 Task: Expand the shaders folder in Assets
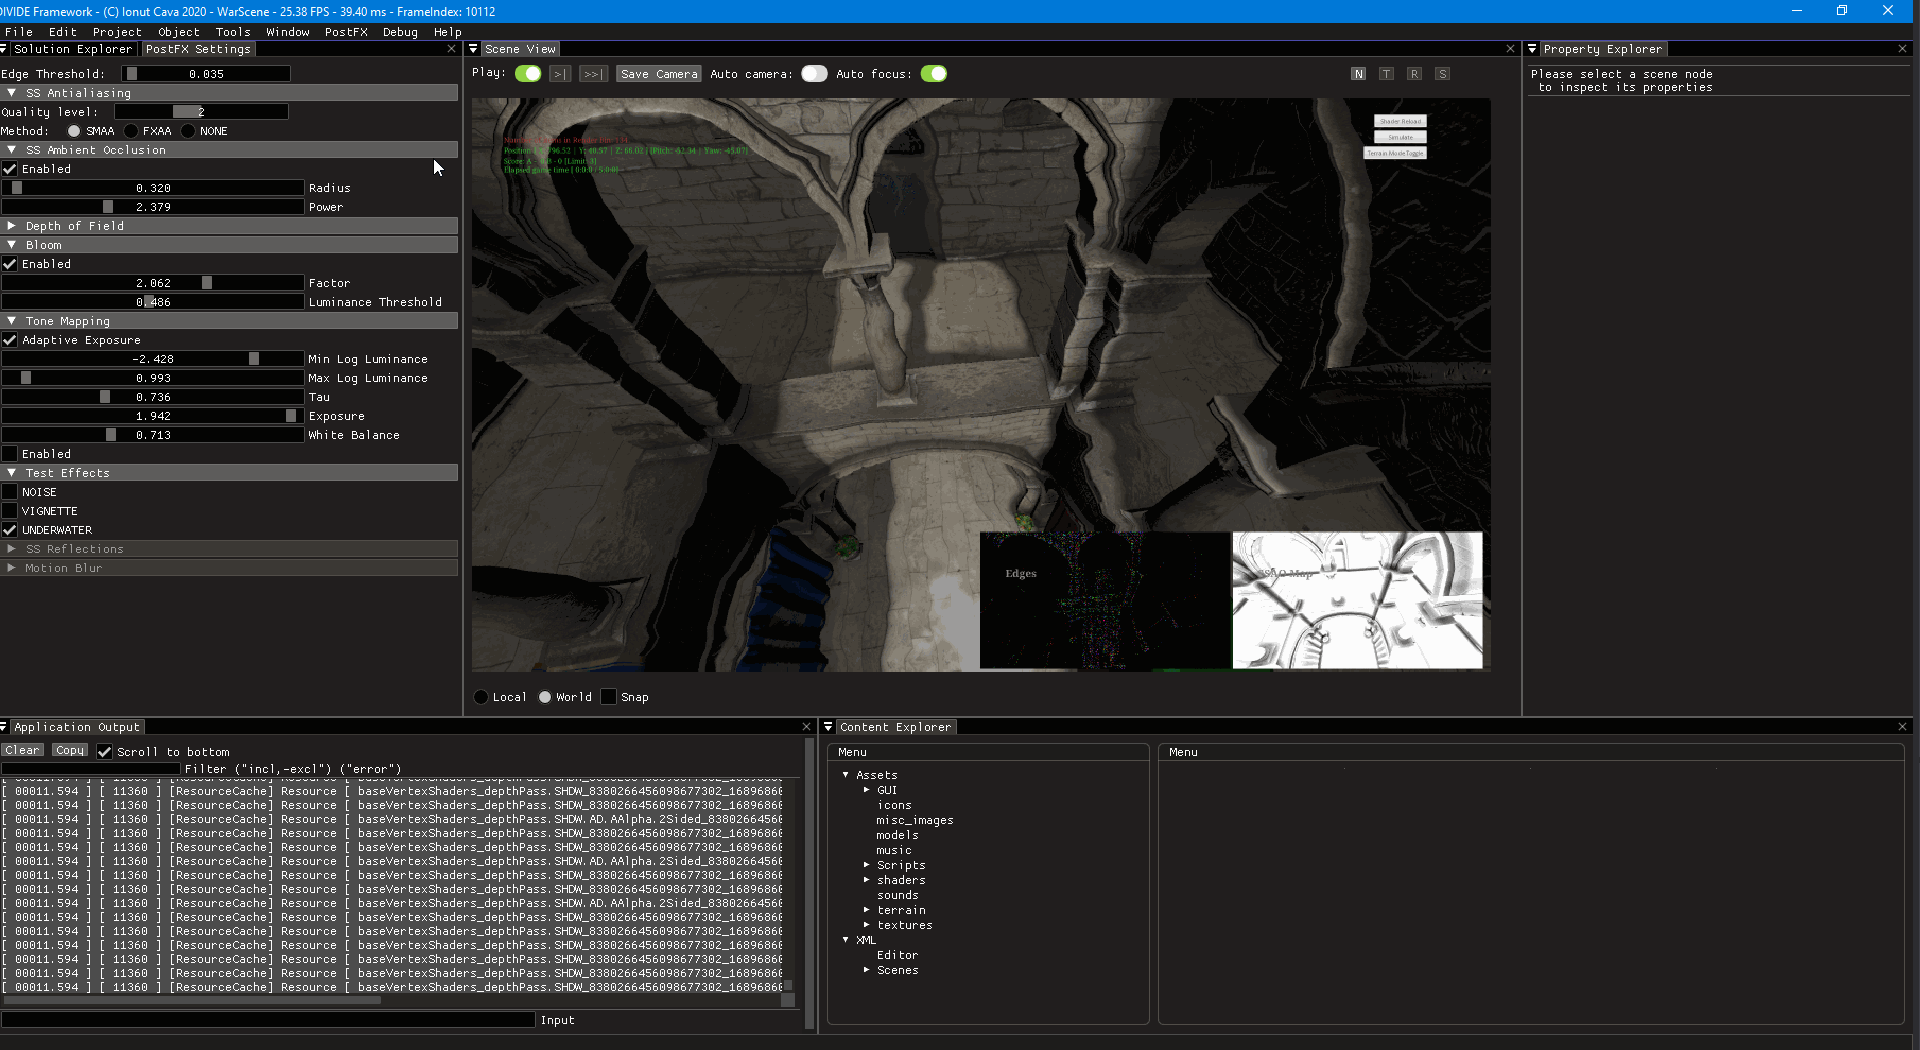pos(867,880)
